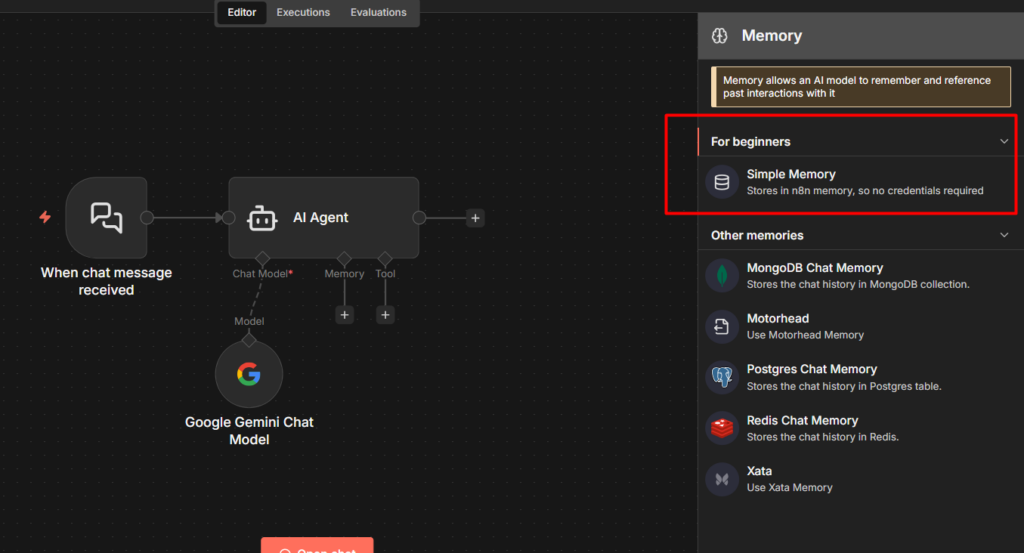Click the AI Agent node label

(x=320, y=217)
